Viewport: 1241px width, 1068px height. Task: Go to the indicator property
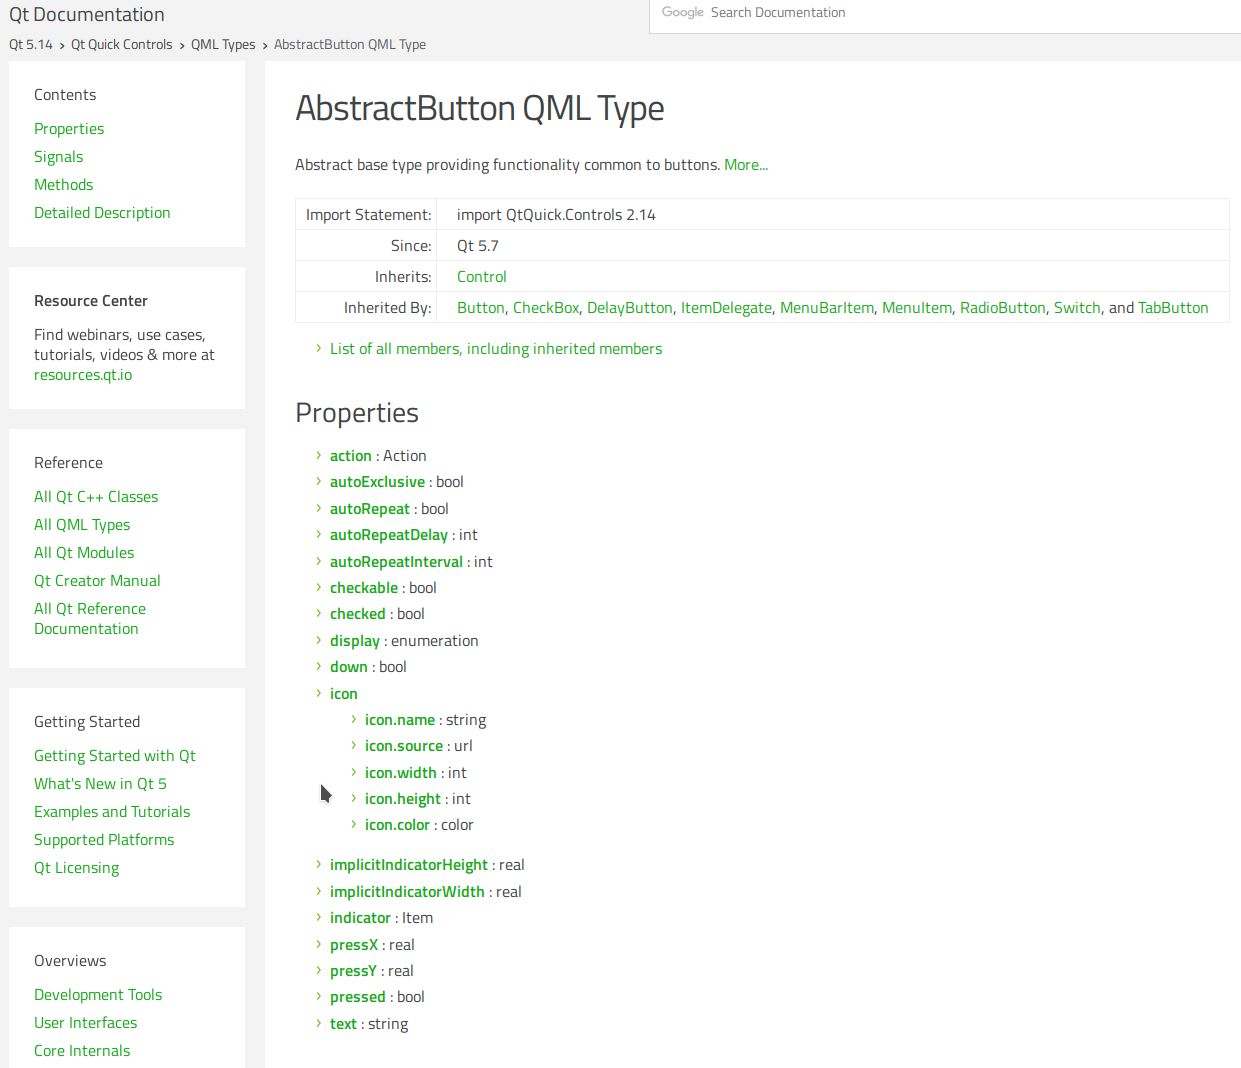click(x=360, y=918)
